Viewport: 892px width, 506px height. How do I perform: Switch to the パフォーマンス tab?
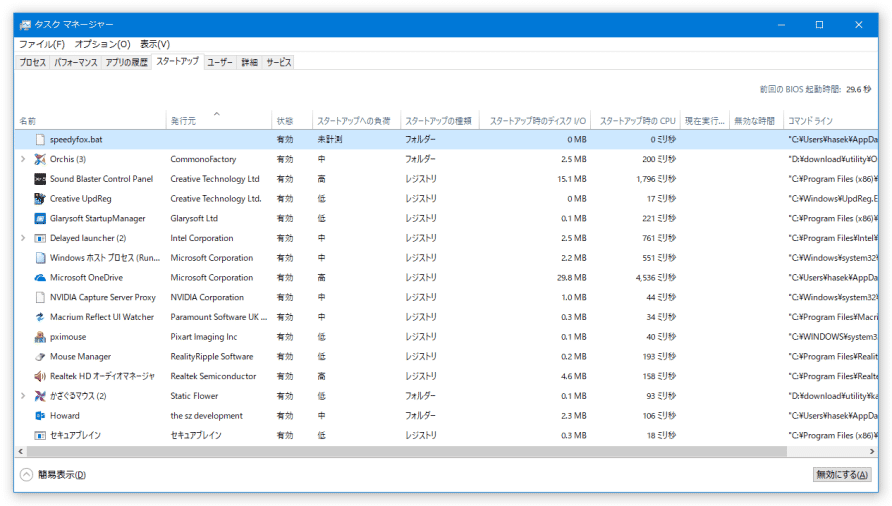76,63
